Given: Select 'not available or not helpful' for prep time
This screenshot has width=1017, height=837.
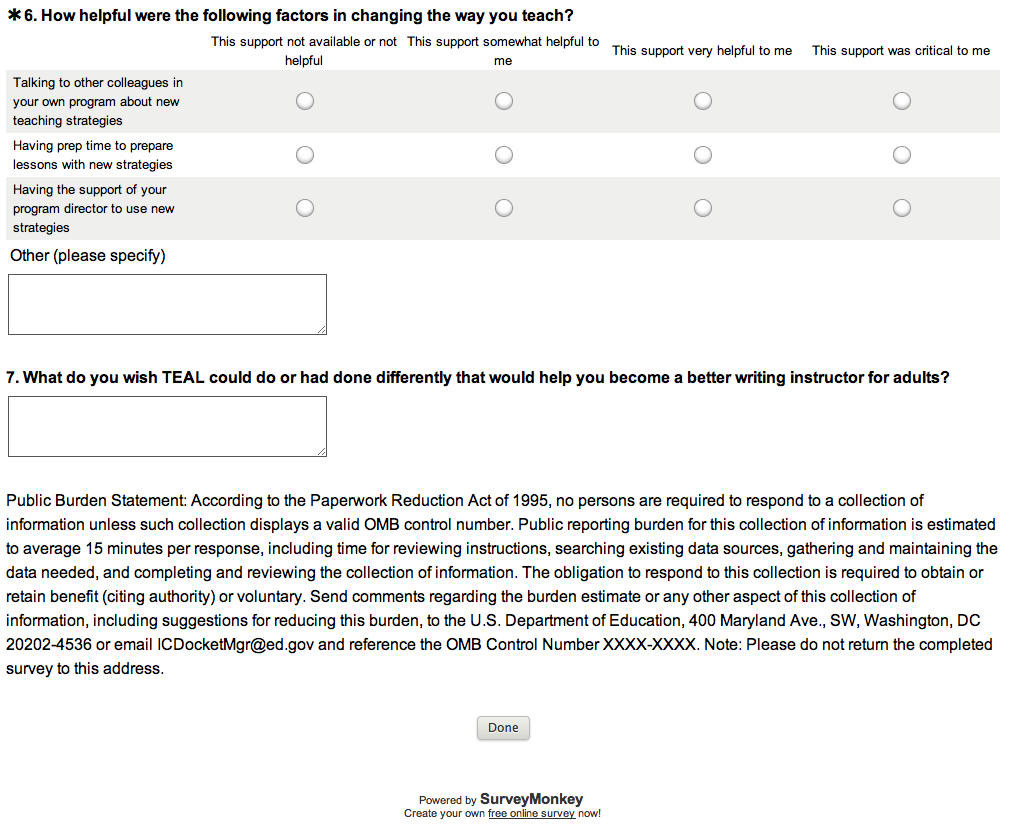Looking at the screenshot, I should 305,155.
